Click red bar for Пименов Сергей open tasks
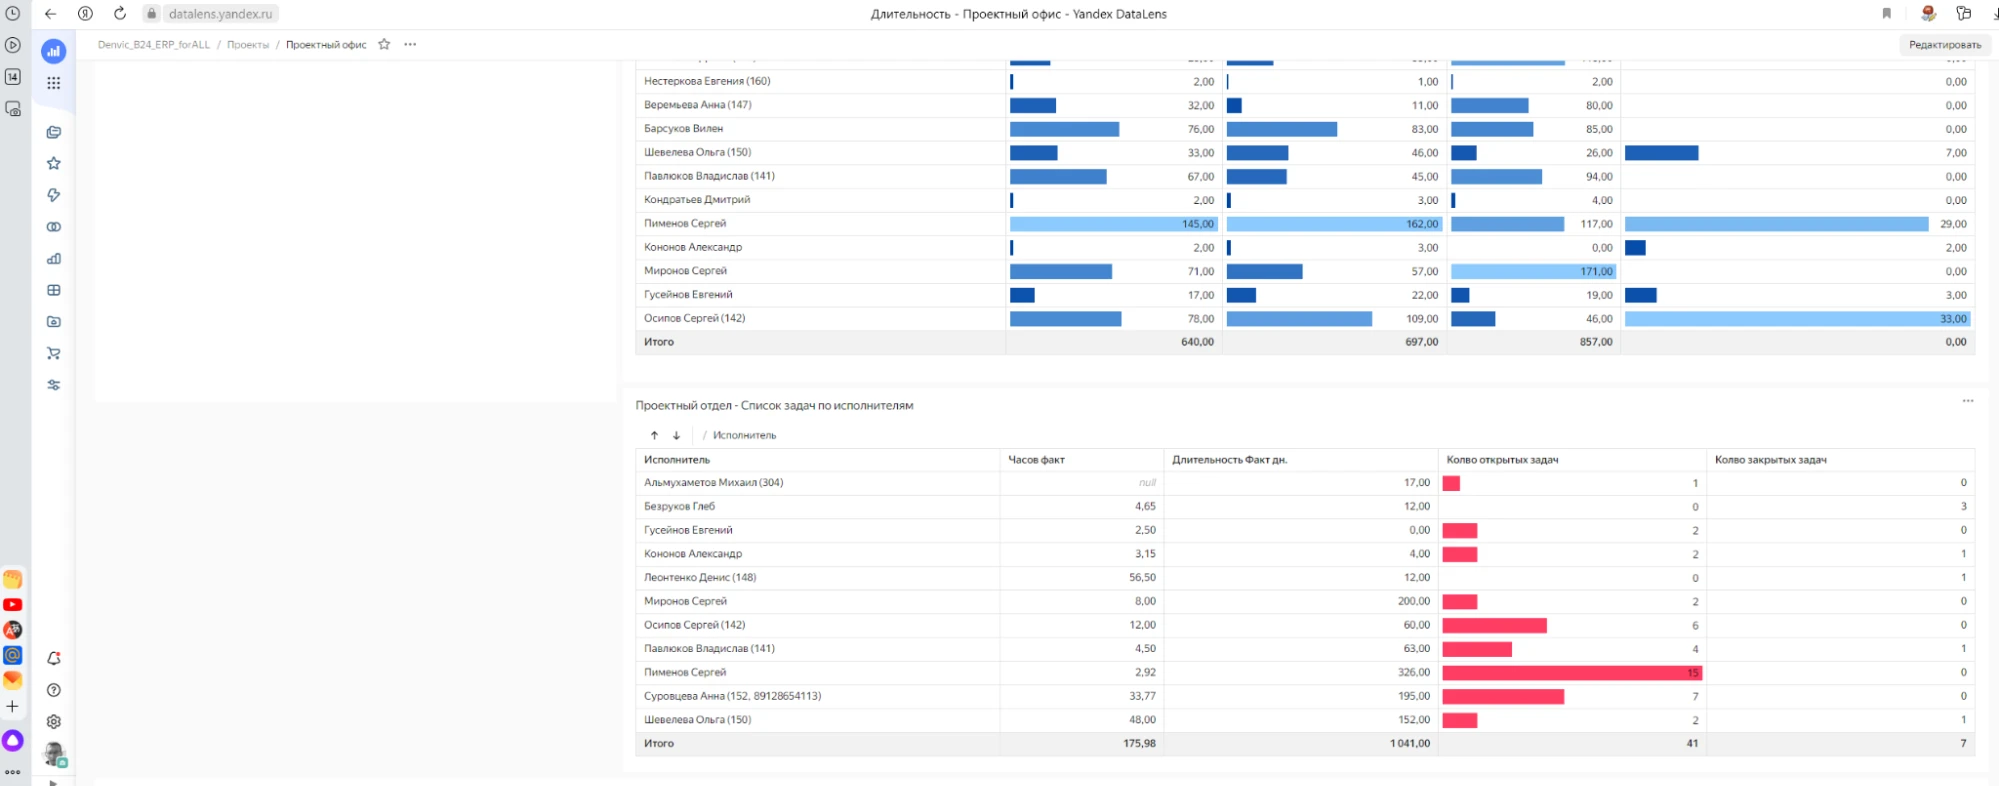1999x786 pixels. click(x=1570, y=673)
